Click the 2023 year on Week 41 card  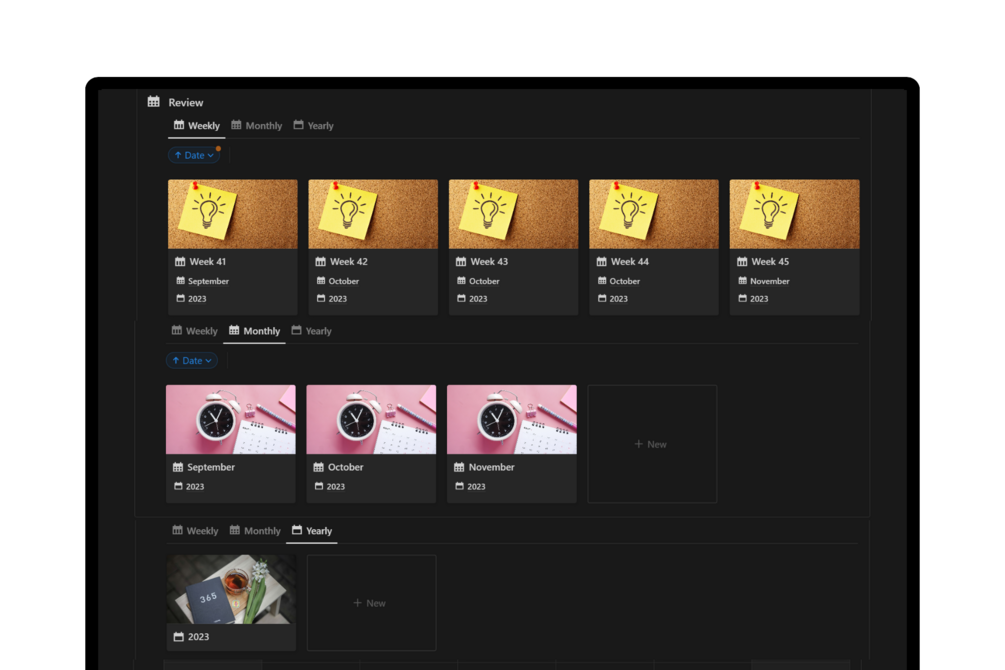click(197, 299)
